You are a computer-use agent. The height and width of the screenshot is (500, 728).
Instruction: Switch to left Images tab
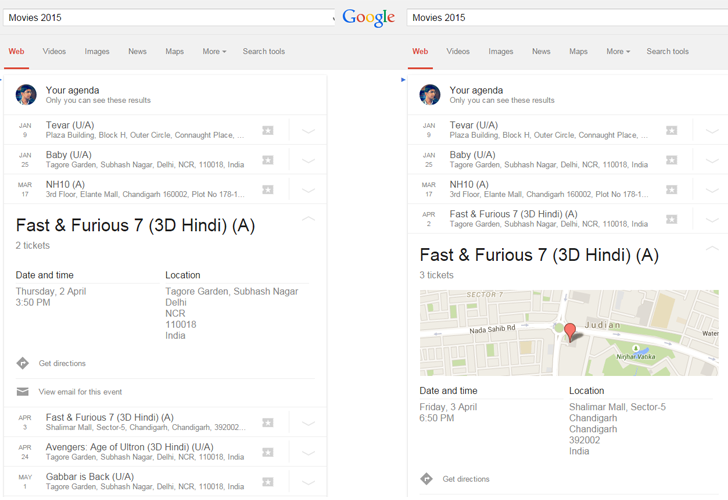[x=97, y=52]
